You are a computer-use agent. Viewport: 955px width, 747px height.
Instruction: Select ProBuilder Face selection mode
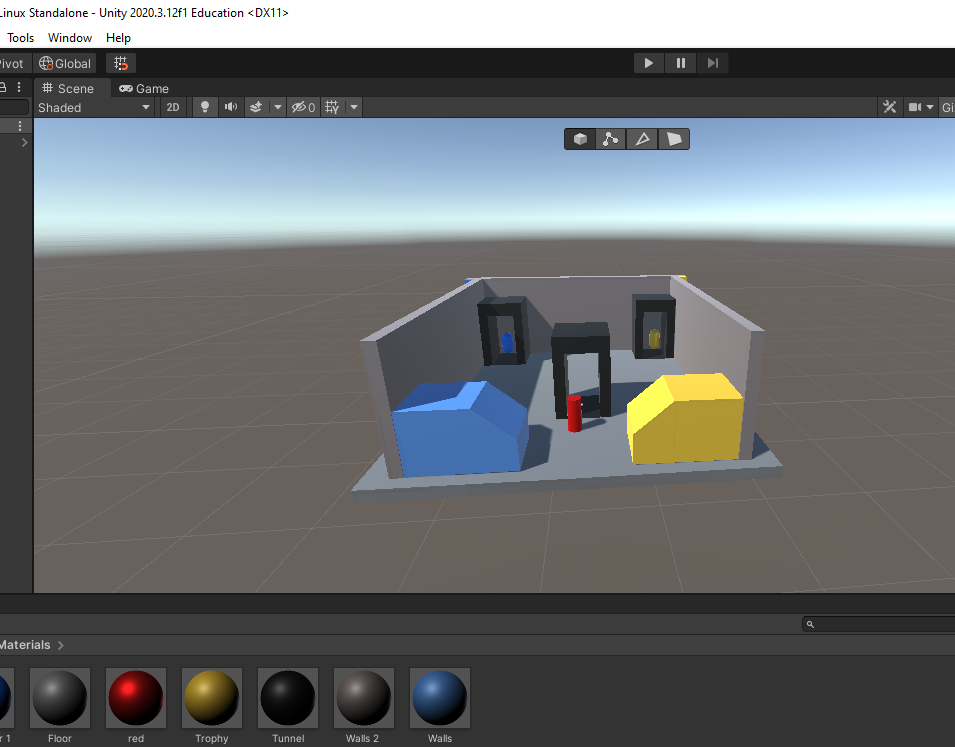coord(674,139)
